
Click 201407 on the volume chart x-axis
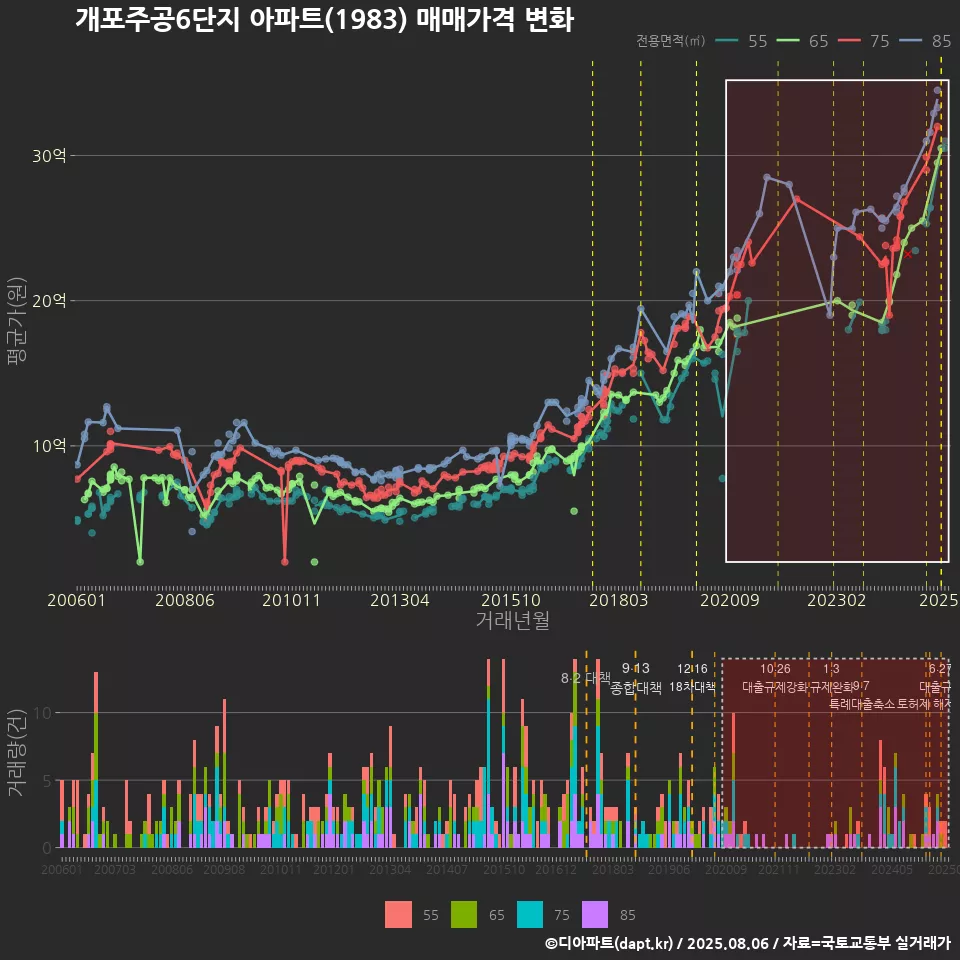(x=447, y=869)
